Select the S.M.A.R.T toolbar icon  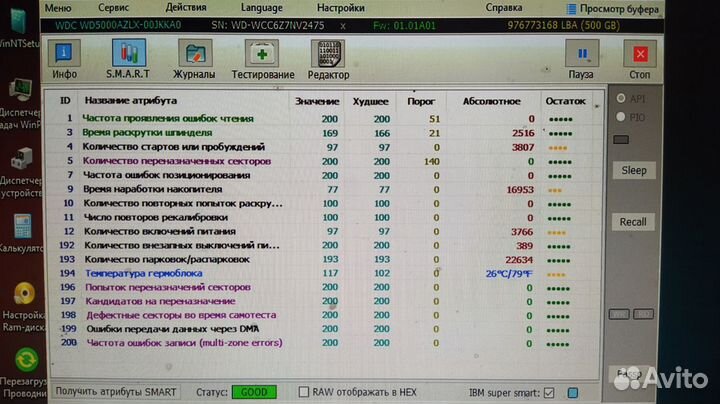pyautogui.click(x=127, y=58)
